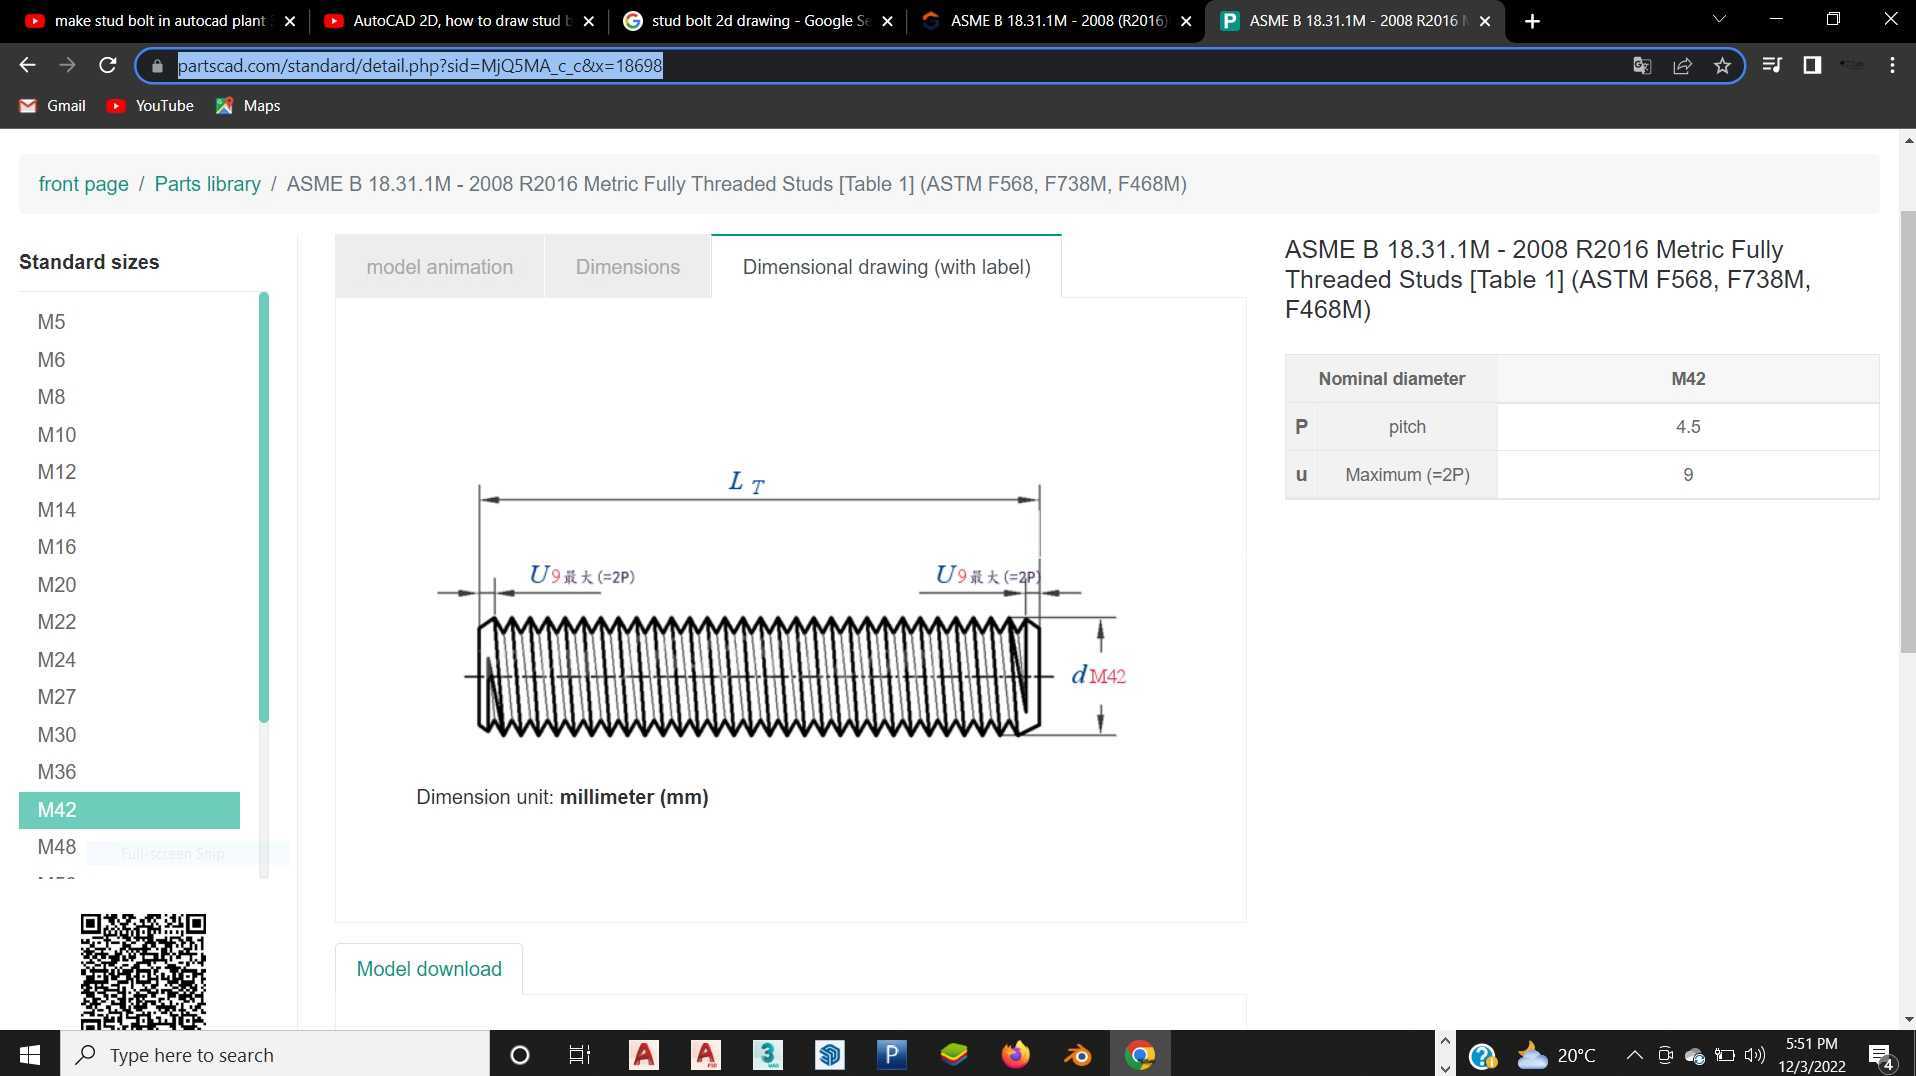Open the volume control in system tray
This screenshot has height=1076, width=1916.
[x=1755, y=1055]
